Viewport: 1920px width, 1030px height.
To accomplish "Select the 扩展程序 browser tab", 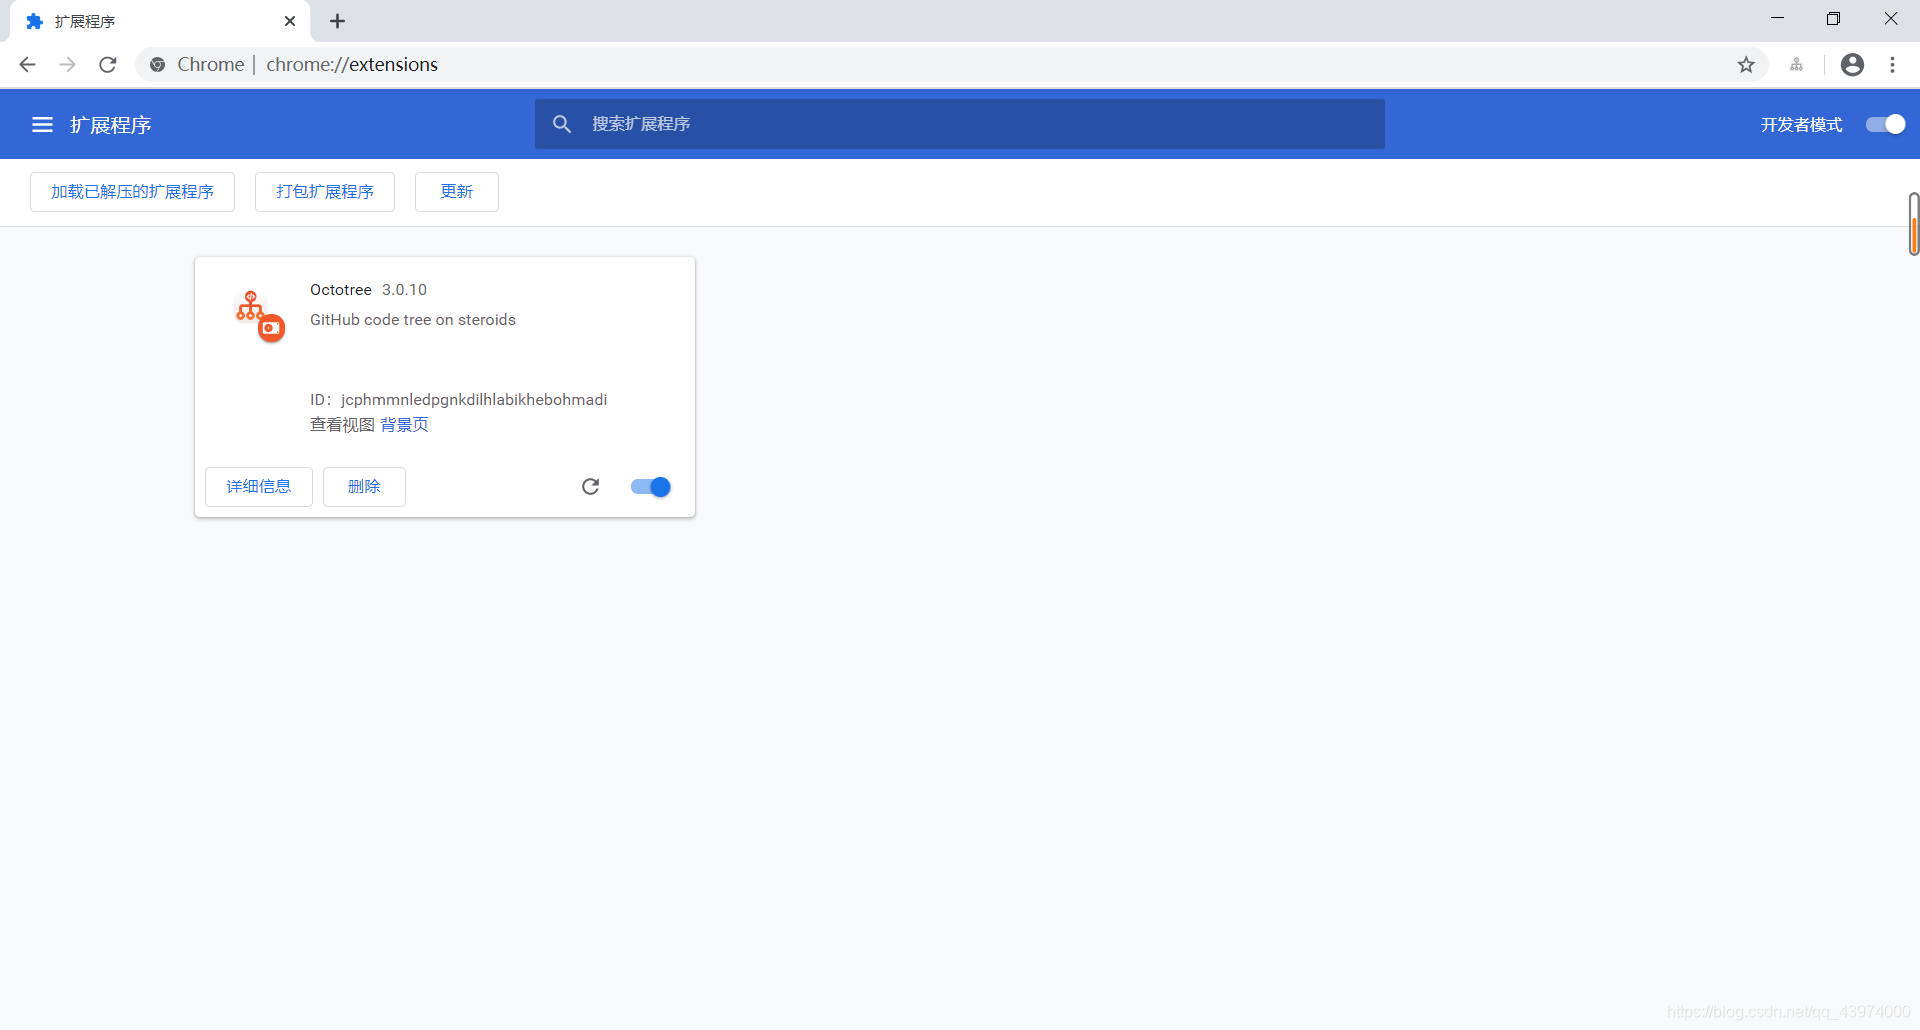I will 160,21.
